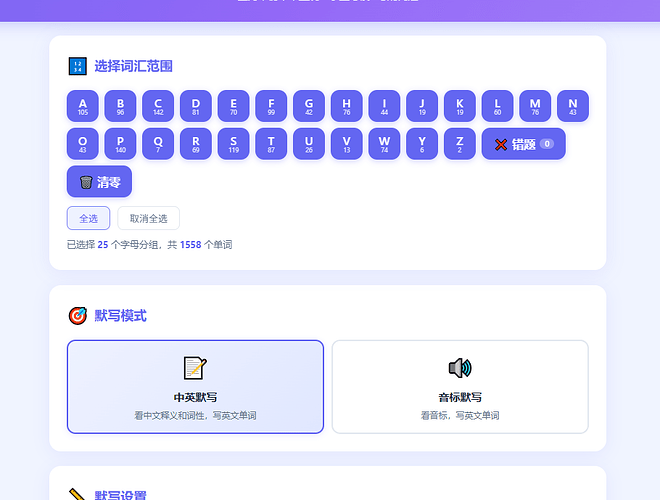660x500 pixels.
Task: Toggle the letter N word group
Action: [573, 106]
